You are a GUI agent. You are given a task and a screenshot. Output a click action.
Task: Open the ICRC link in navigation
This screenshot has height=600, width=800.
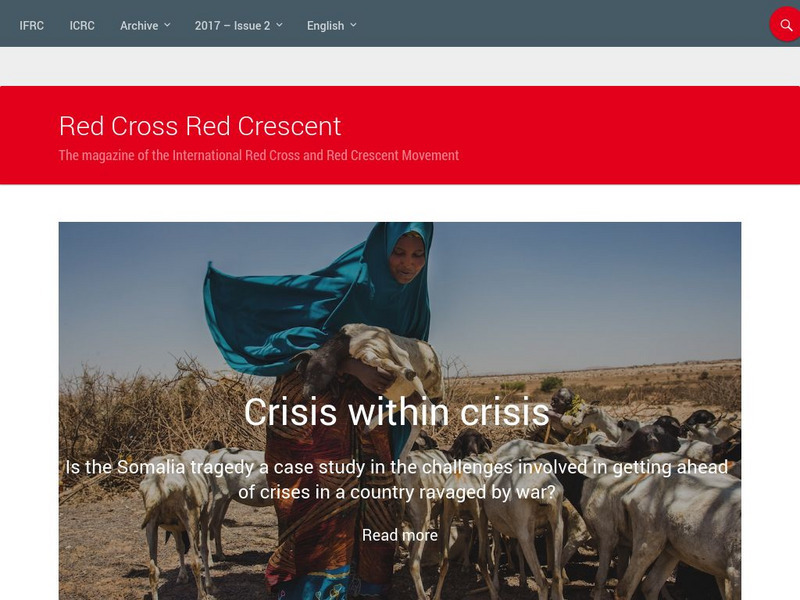click(82, 26)
